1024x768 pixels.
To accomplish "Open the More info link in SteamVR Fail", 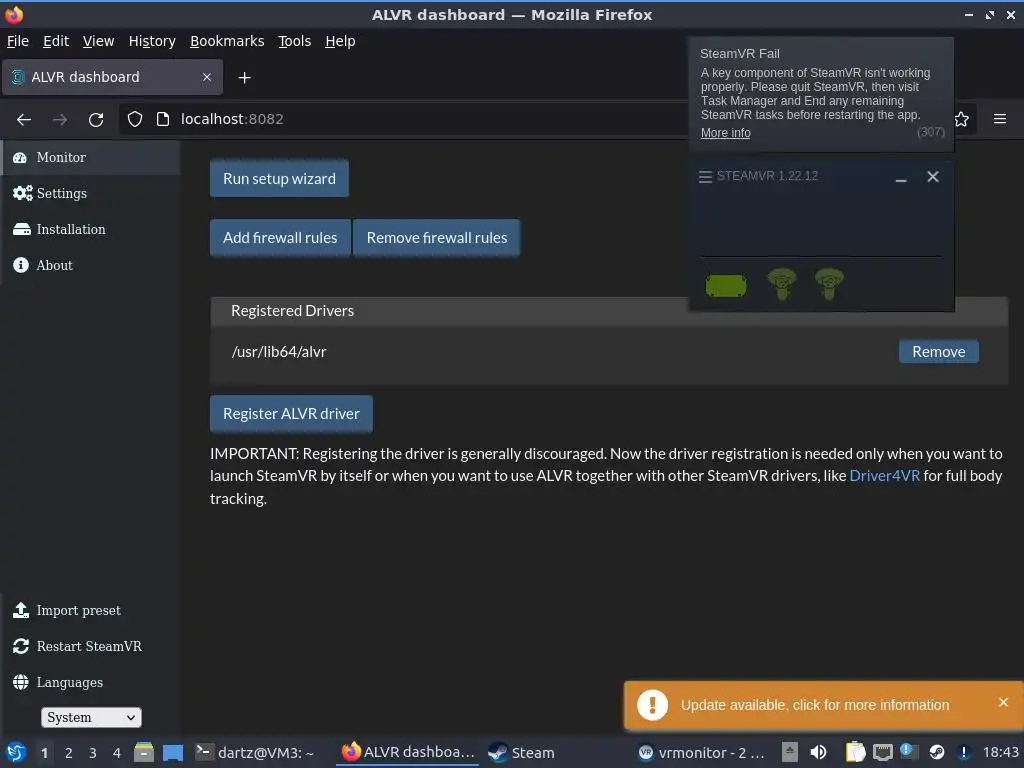I will click(726, 133).
